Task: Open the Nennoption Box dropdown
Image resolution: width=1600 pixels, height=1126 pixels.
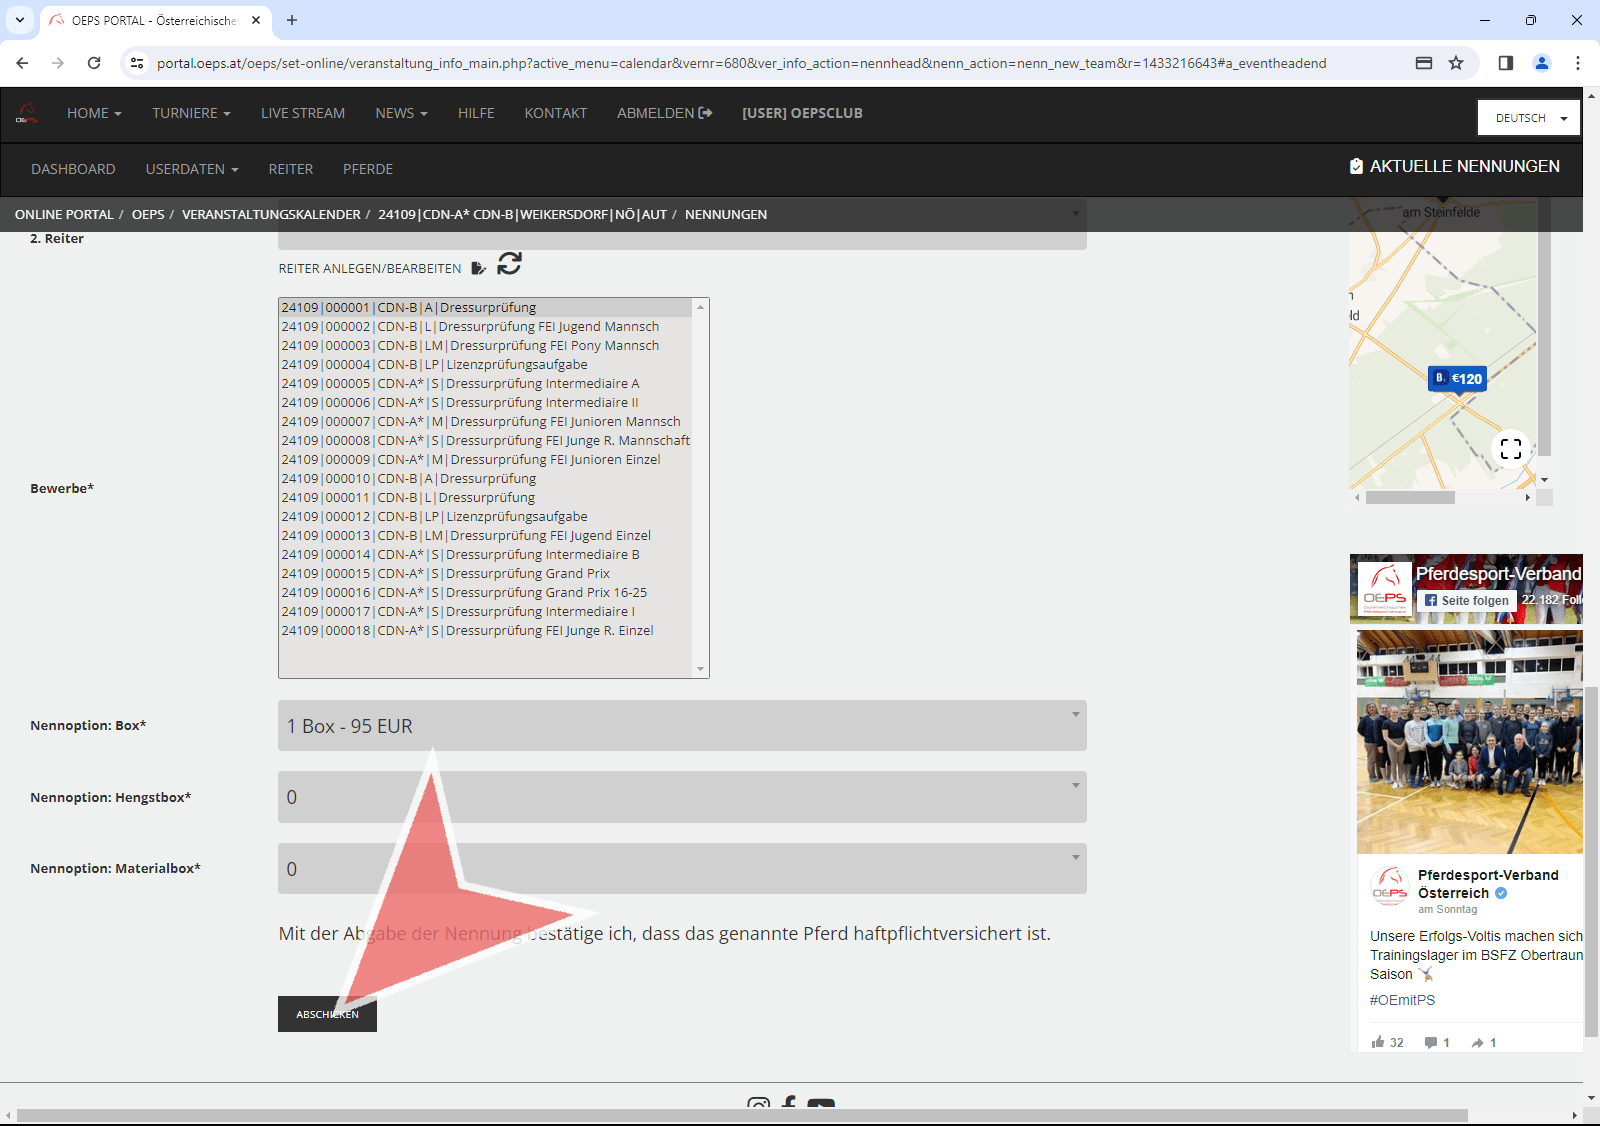Action: coord(682,726)
